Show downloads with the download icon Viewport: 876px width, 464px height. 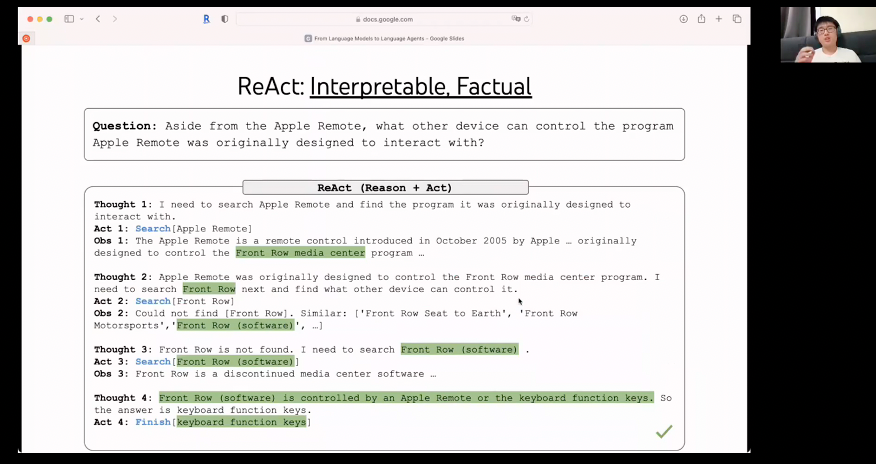[683, 19]
